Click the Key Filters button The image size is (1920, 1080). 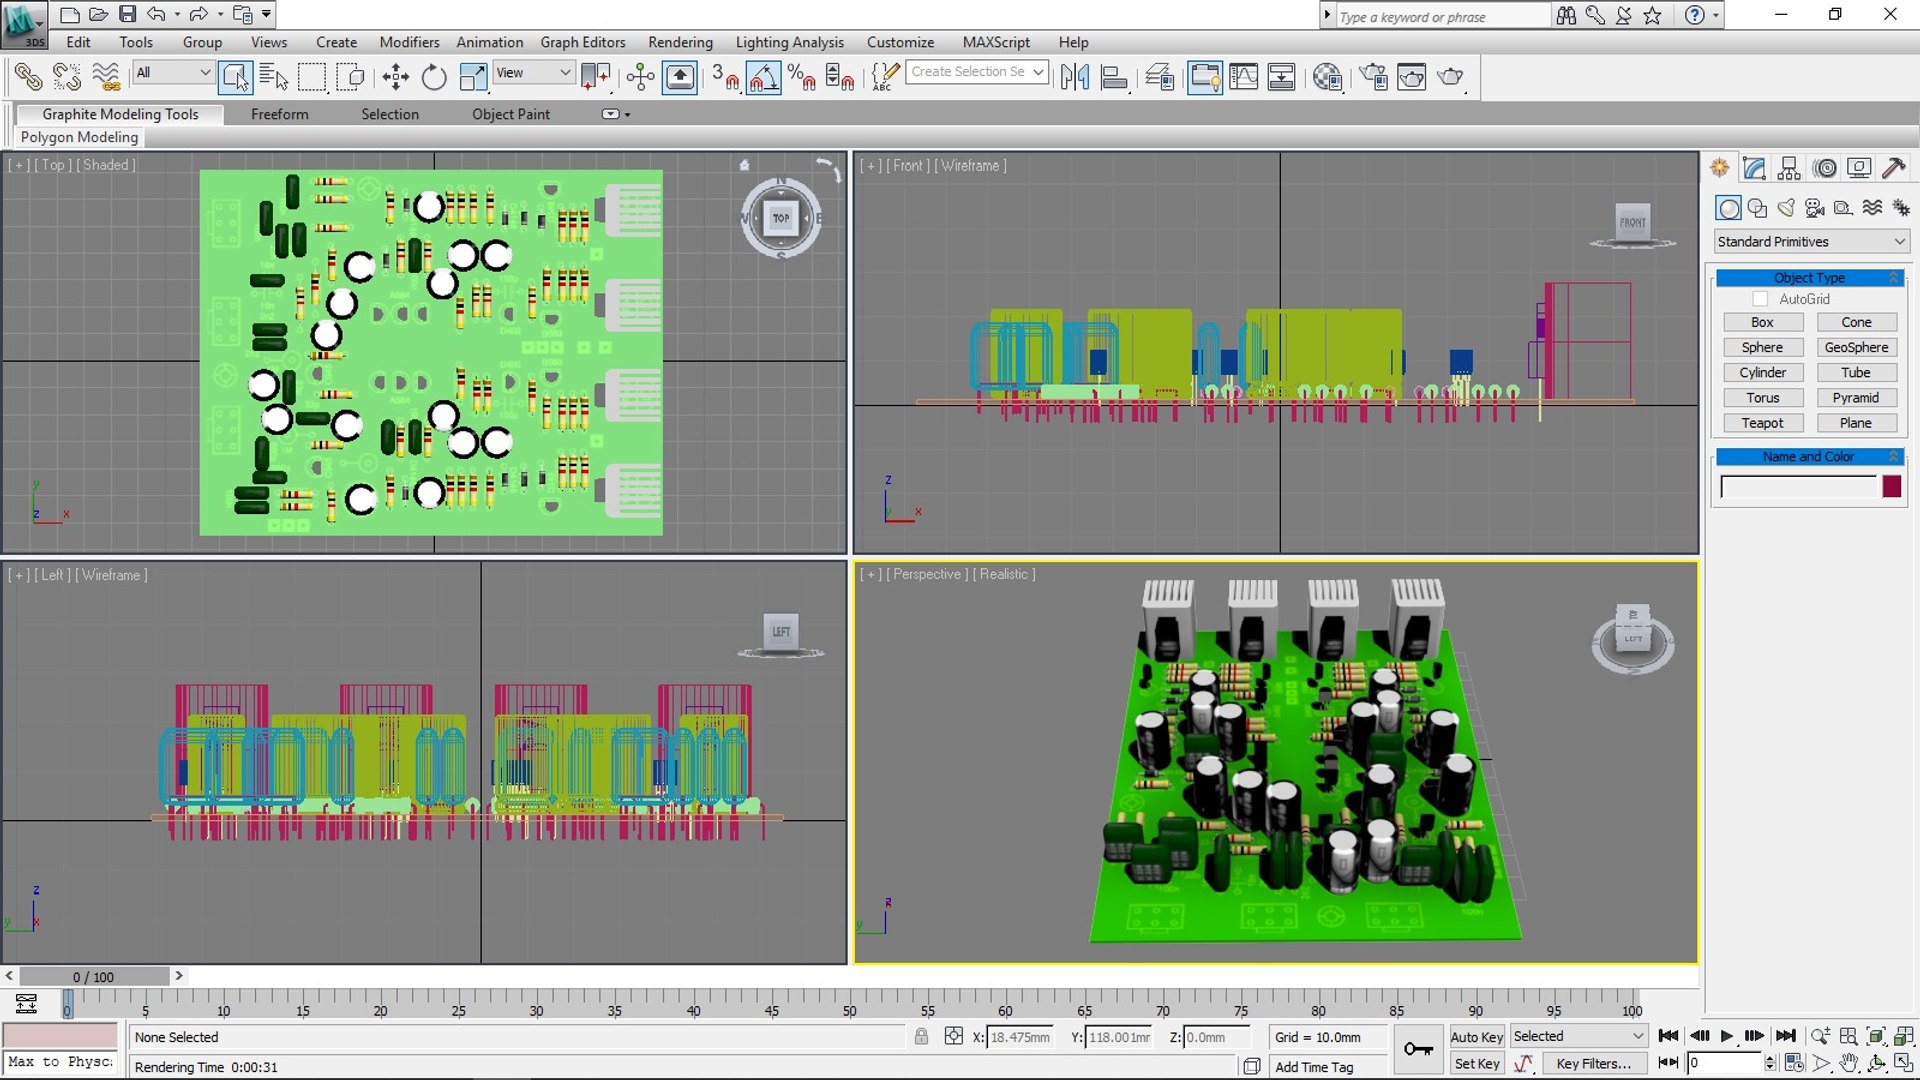click(1593, 1063)
